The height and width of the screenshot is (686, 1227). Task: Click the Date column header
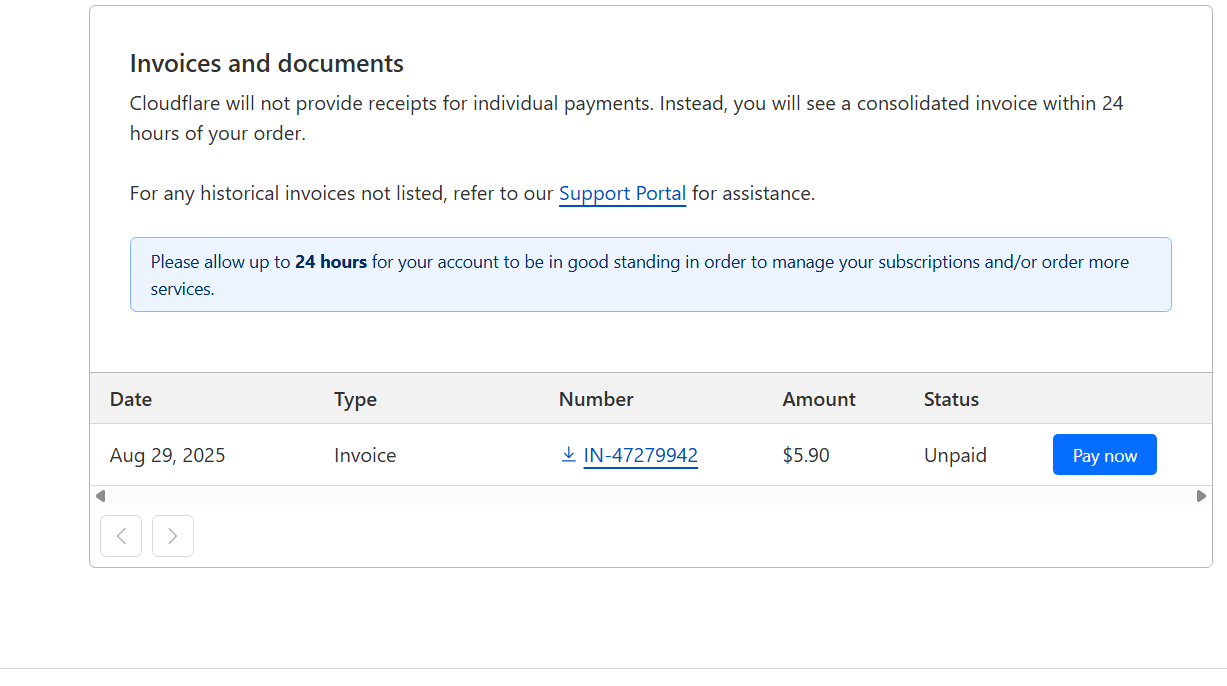pyautogui.click(x=131, y=399)
